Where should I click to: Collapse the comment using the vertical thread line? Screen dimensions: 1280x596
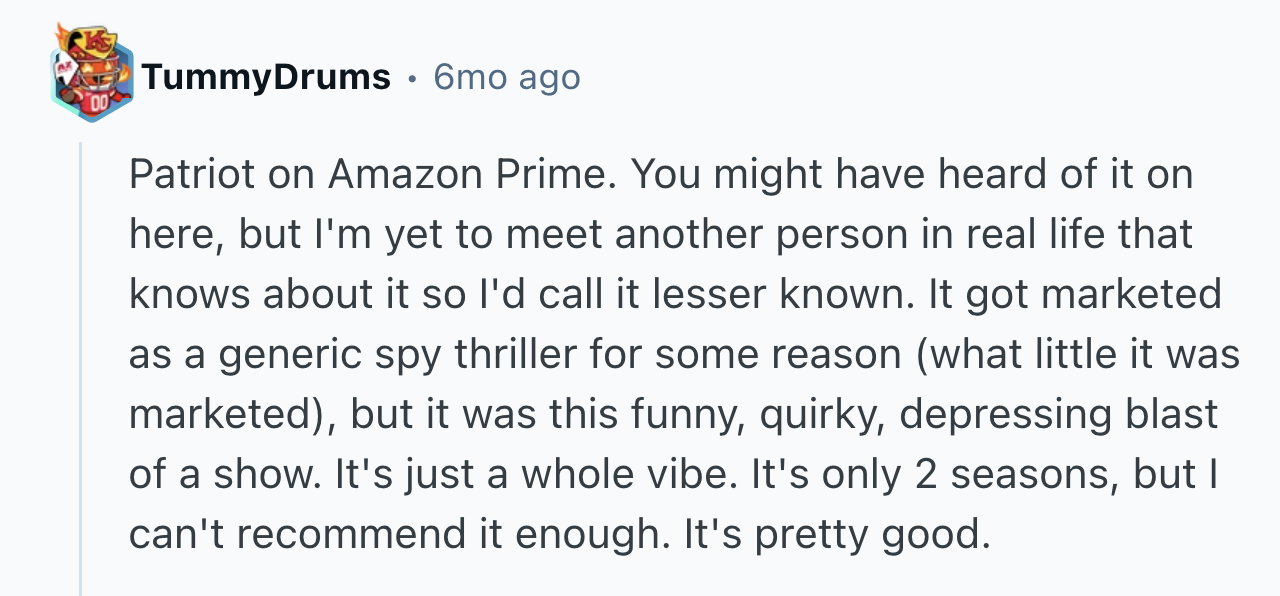click(82, 370)
